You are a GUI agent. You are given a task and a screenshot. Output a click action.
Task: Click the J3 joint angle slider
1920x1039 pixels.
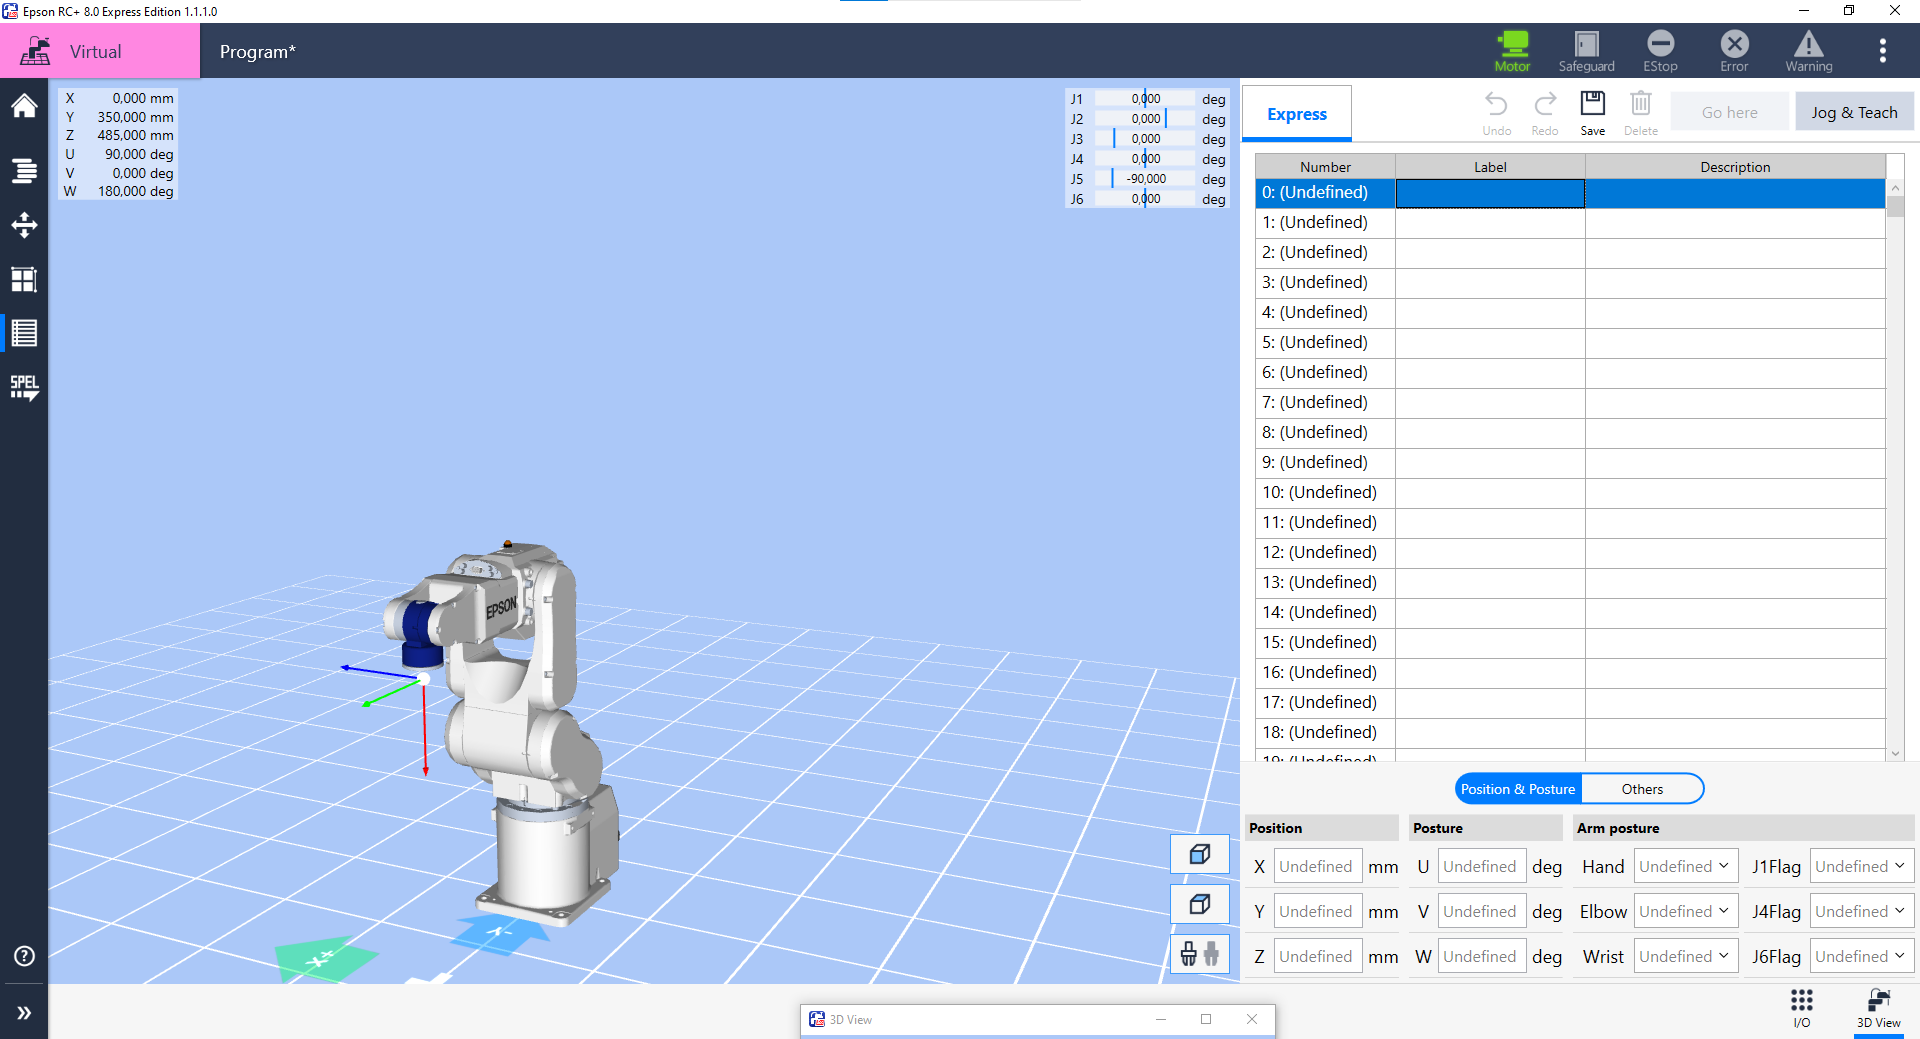pyautogui.click(x=1145, y=139)
